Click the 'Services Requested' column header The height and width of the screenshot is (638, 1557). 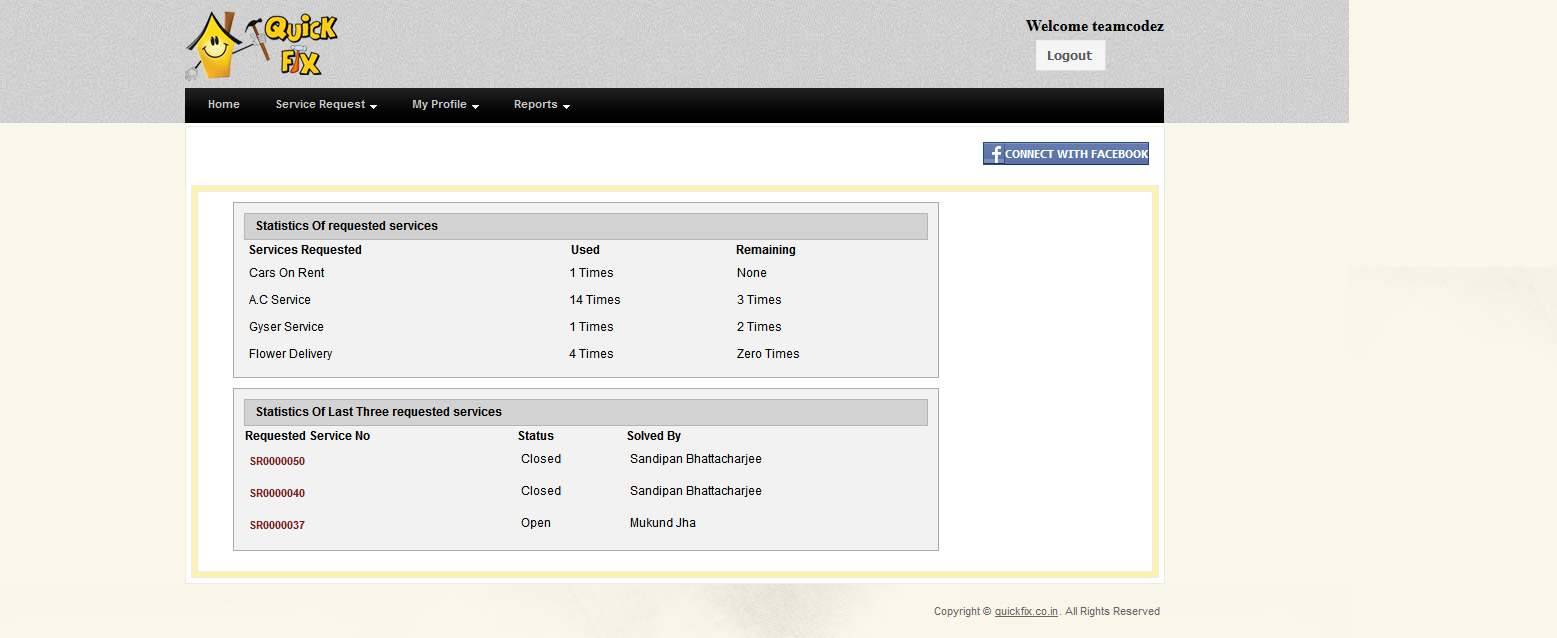click(305, 250)
